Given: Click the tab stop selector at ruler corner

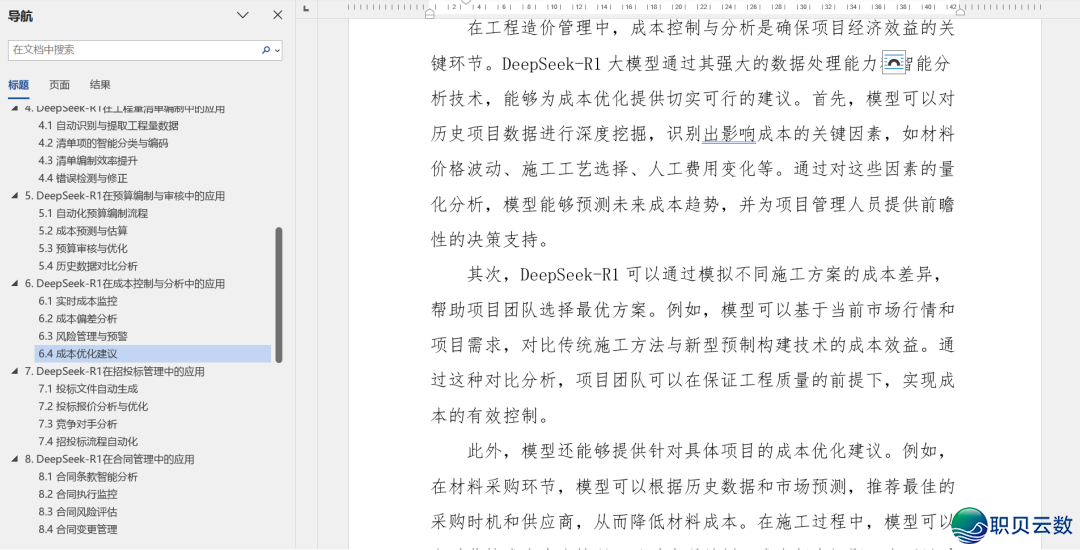Looking at the screenshot, I should click(307, 8).
